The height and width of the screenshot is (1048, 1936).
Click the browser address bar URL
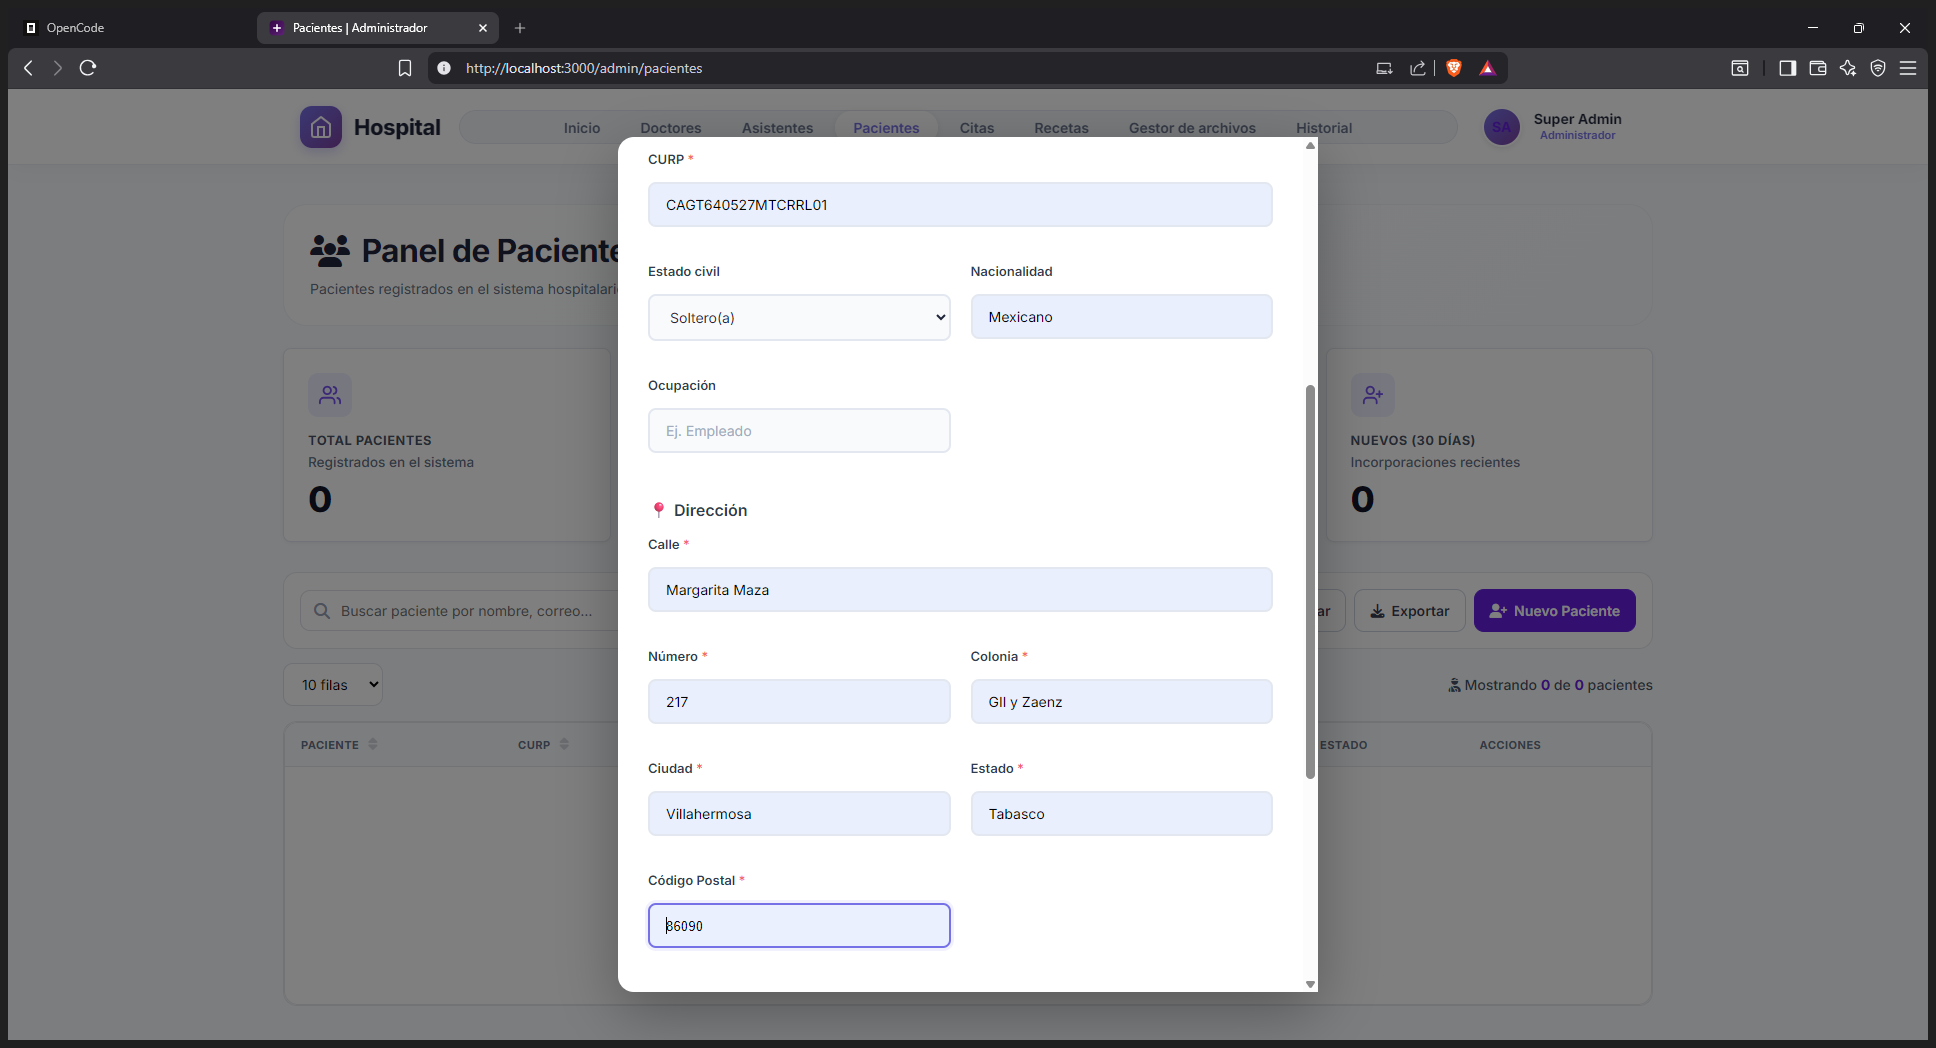pos(584,68)
